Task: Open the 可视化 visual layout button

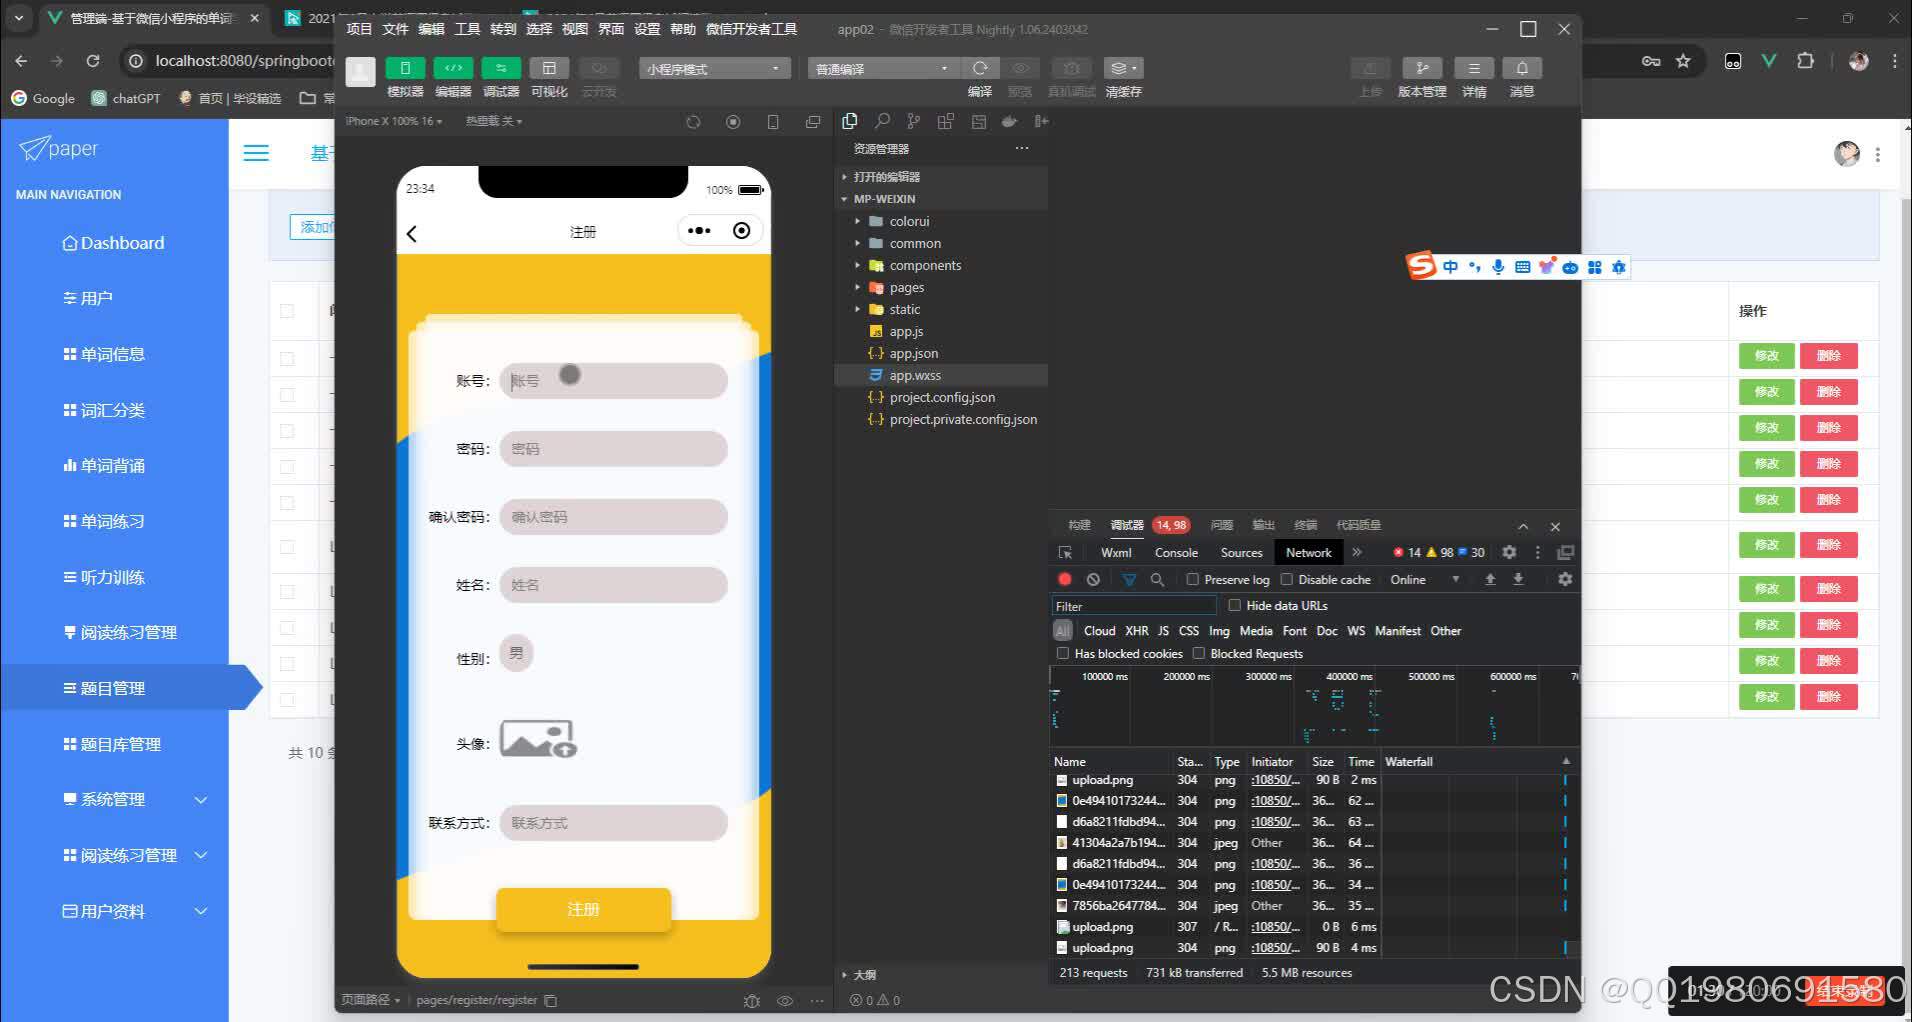Action: [549, 68]
